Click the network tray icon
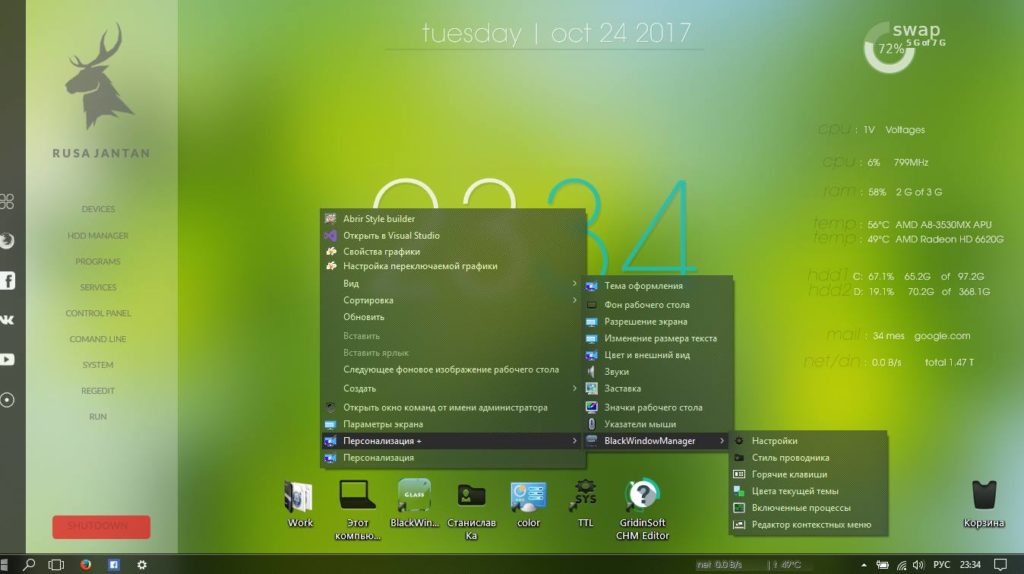This screenshot has height=574, width=1024. coord(901,565)
